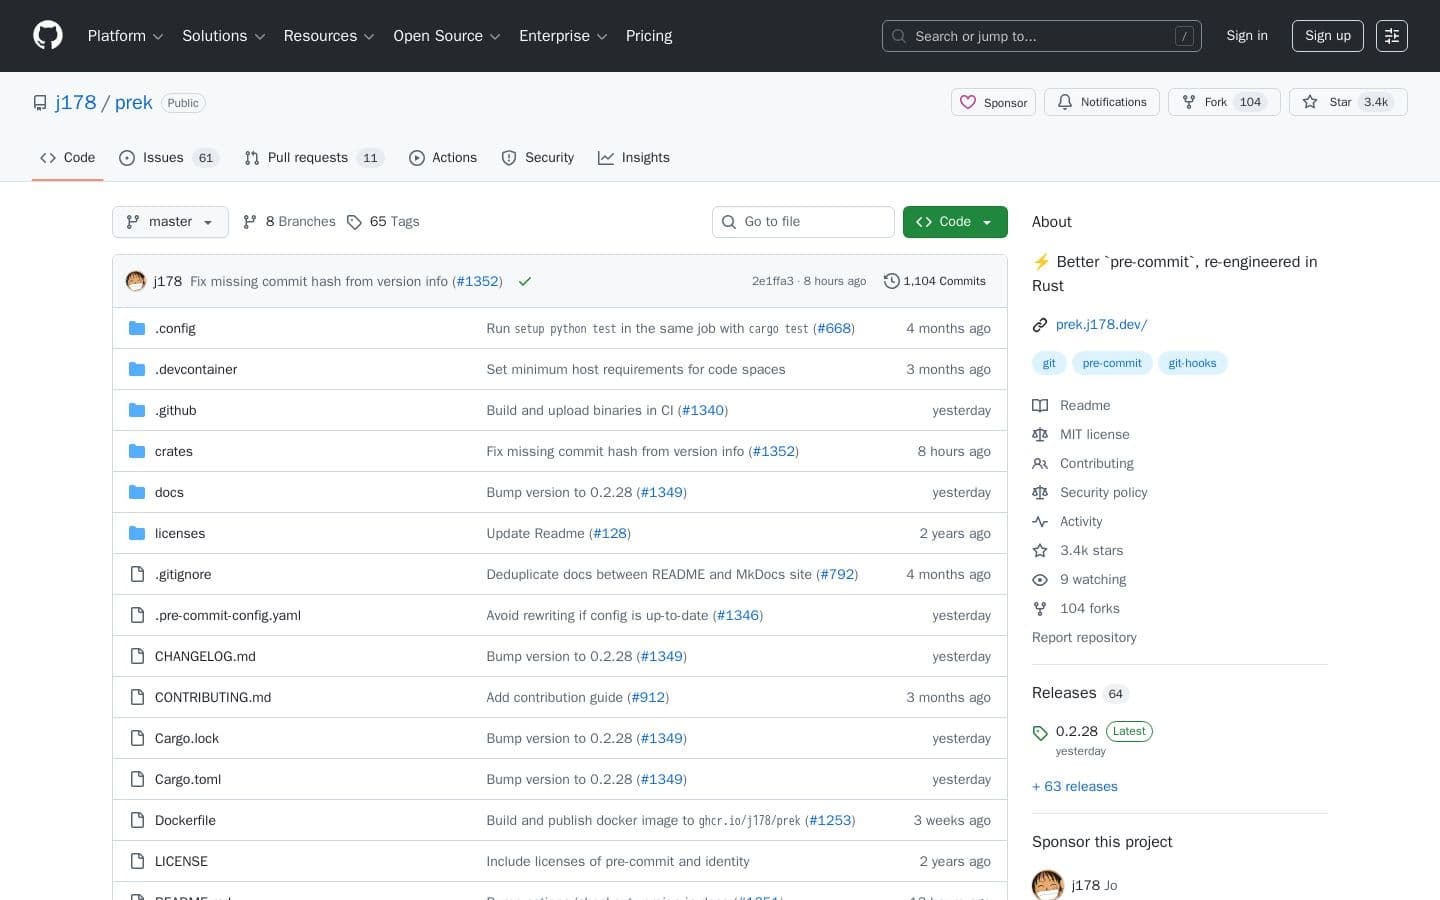The width and height of the screenshot is (1440, 900).
Task: Open the command palette icon top right
Action: [1392, 36]
